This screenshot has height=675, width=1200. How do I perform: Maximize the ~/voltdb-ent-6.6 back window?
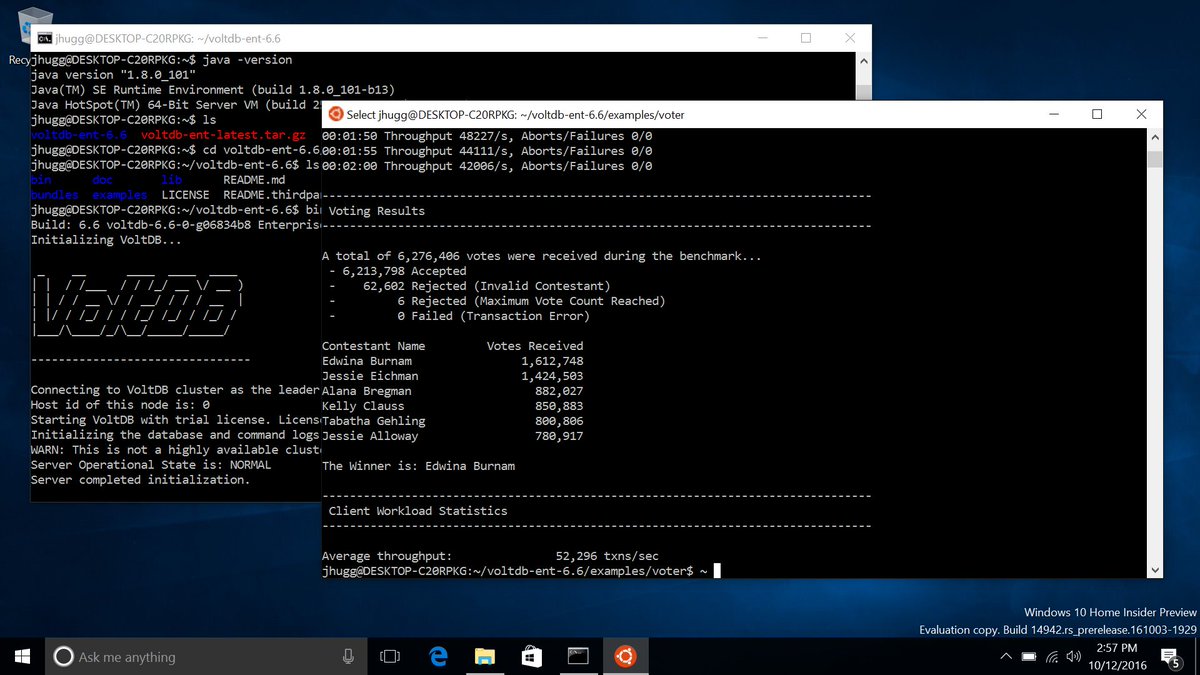(805, 38)
